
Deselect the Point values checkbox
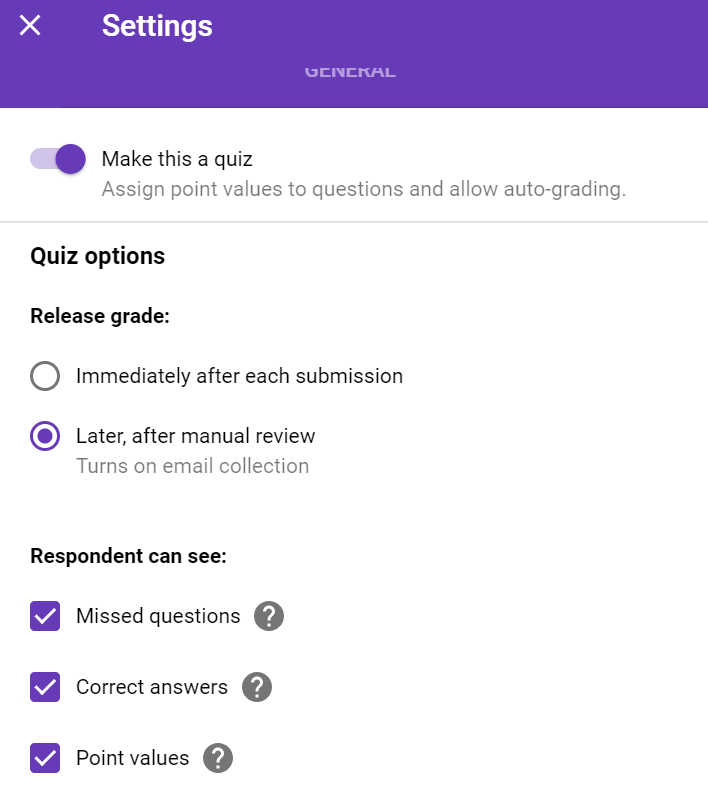pos(44,758)
